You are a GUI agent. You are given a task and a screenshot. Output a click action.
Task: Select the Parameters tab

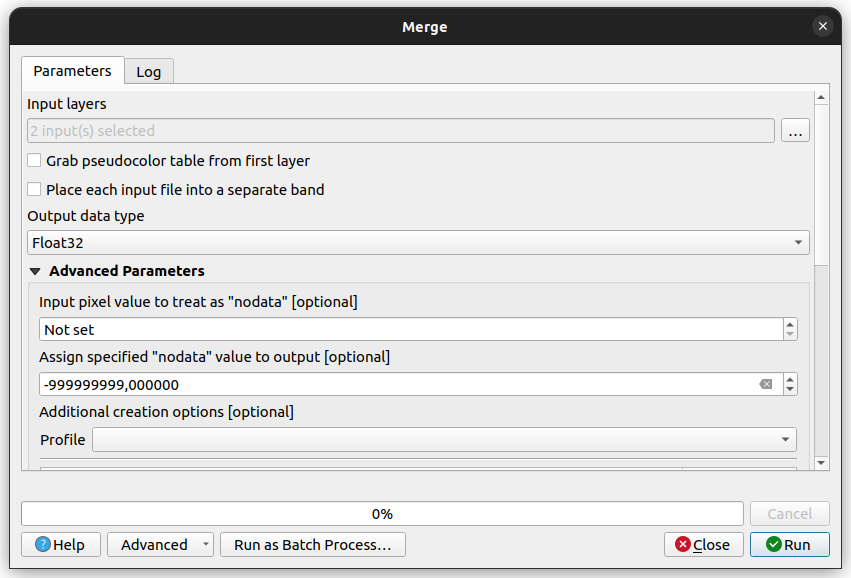click(x=73, y=71)
